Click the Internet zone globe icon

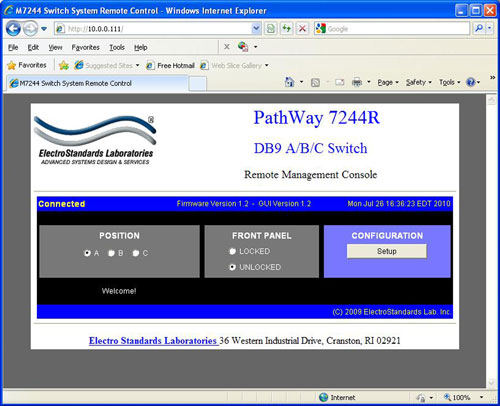pos(323,397)
